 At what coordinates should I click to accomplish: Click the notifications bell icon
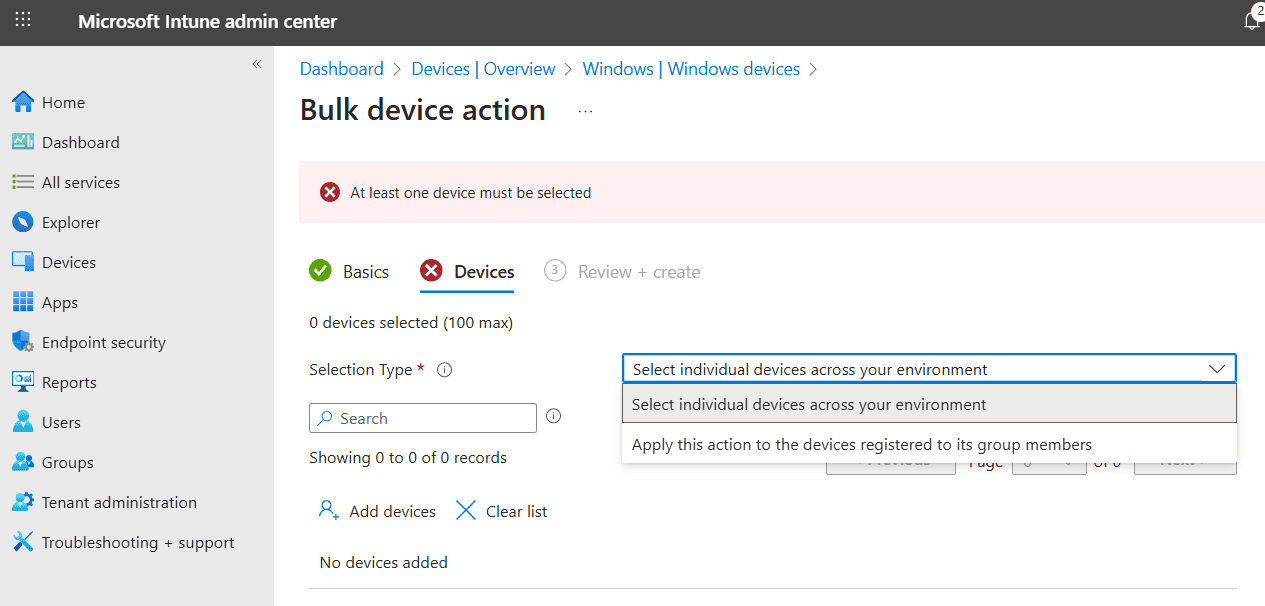tap(1251, 21)
